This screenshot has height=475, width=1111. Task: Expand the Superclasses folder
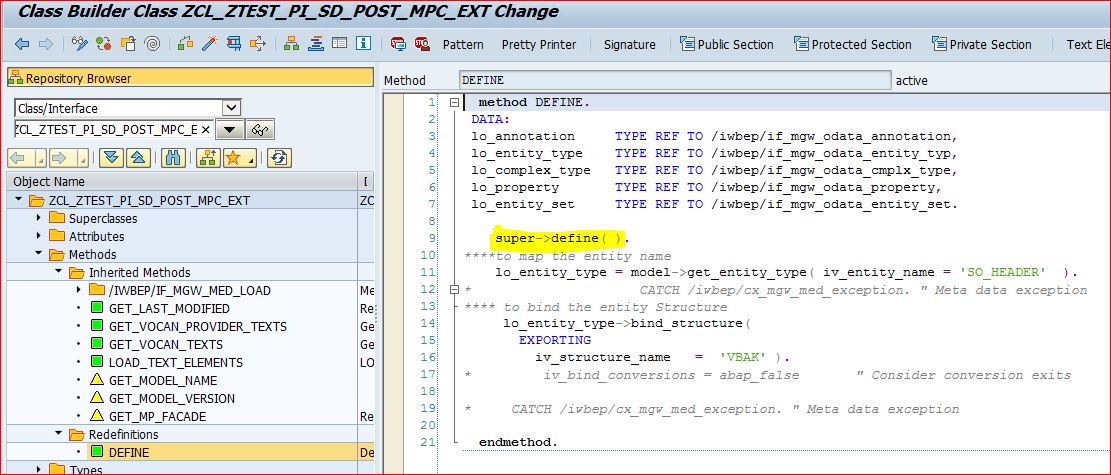click(39, 219)
